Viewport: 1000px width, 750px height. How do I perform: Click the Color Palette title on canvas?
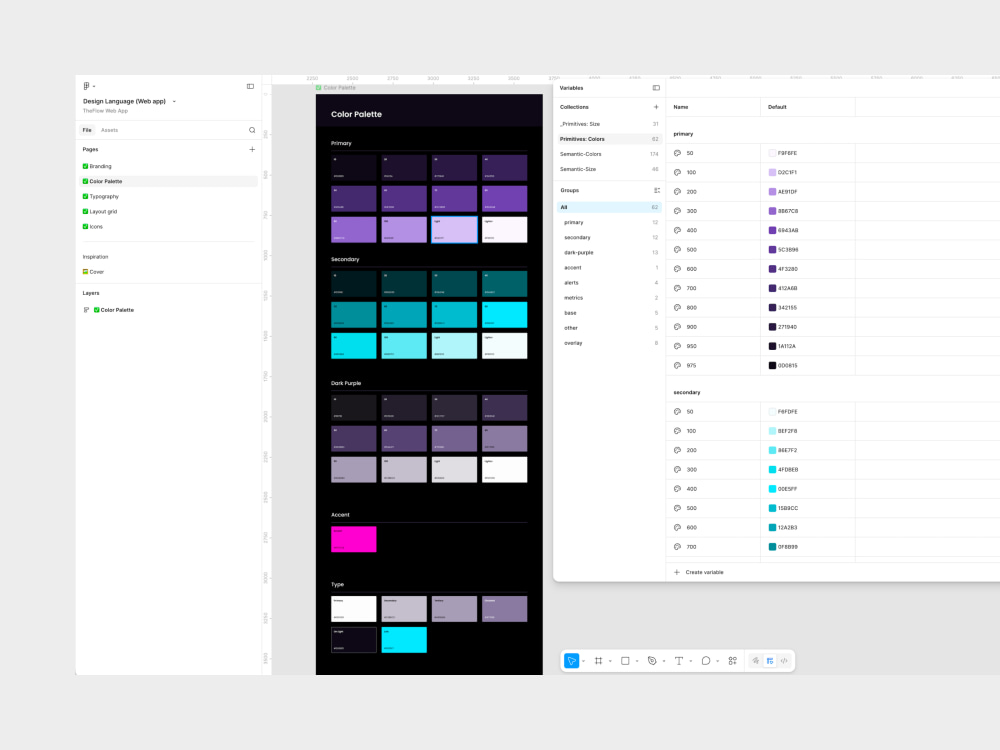(x=356, y=114)
